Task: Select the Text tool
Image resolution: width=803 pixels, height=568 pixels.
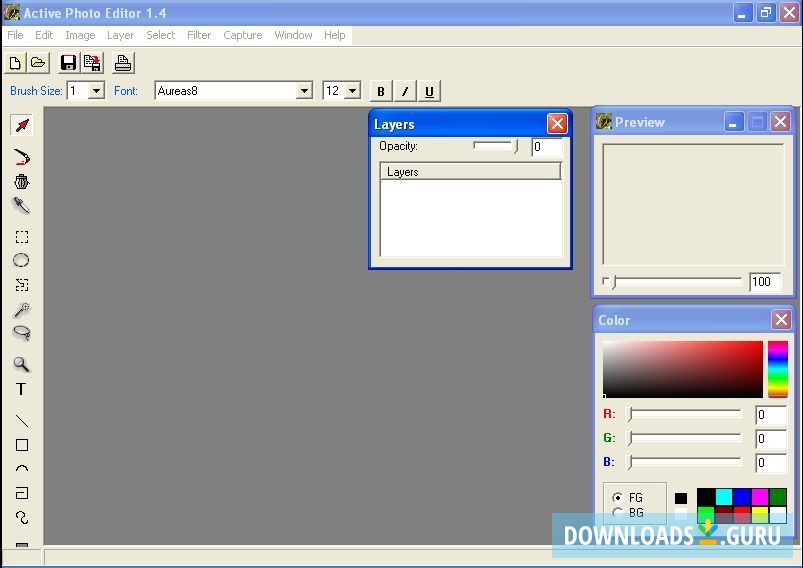Action: coord(21,389)
